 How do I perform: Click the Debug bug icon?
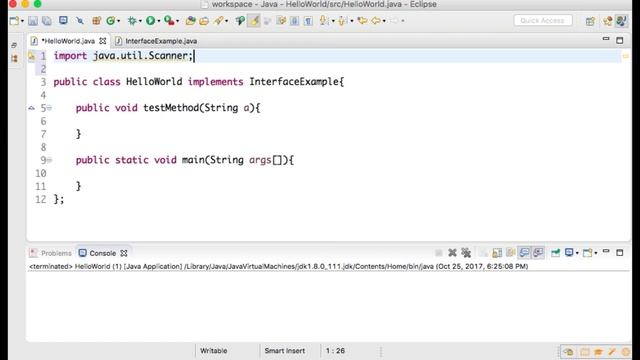point(132,20)
